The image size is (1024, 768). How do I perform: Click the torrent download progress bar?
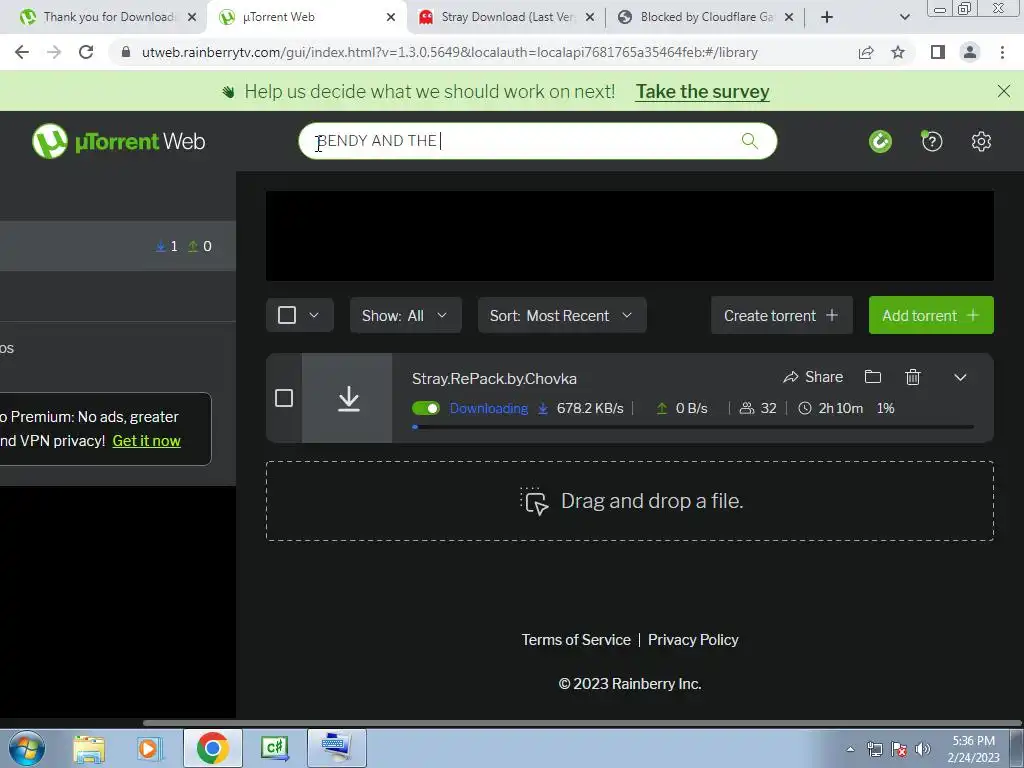click(693, 427)
